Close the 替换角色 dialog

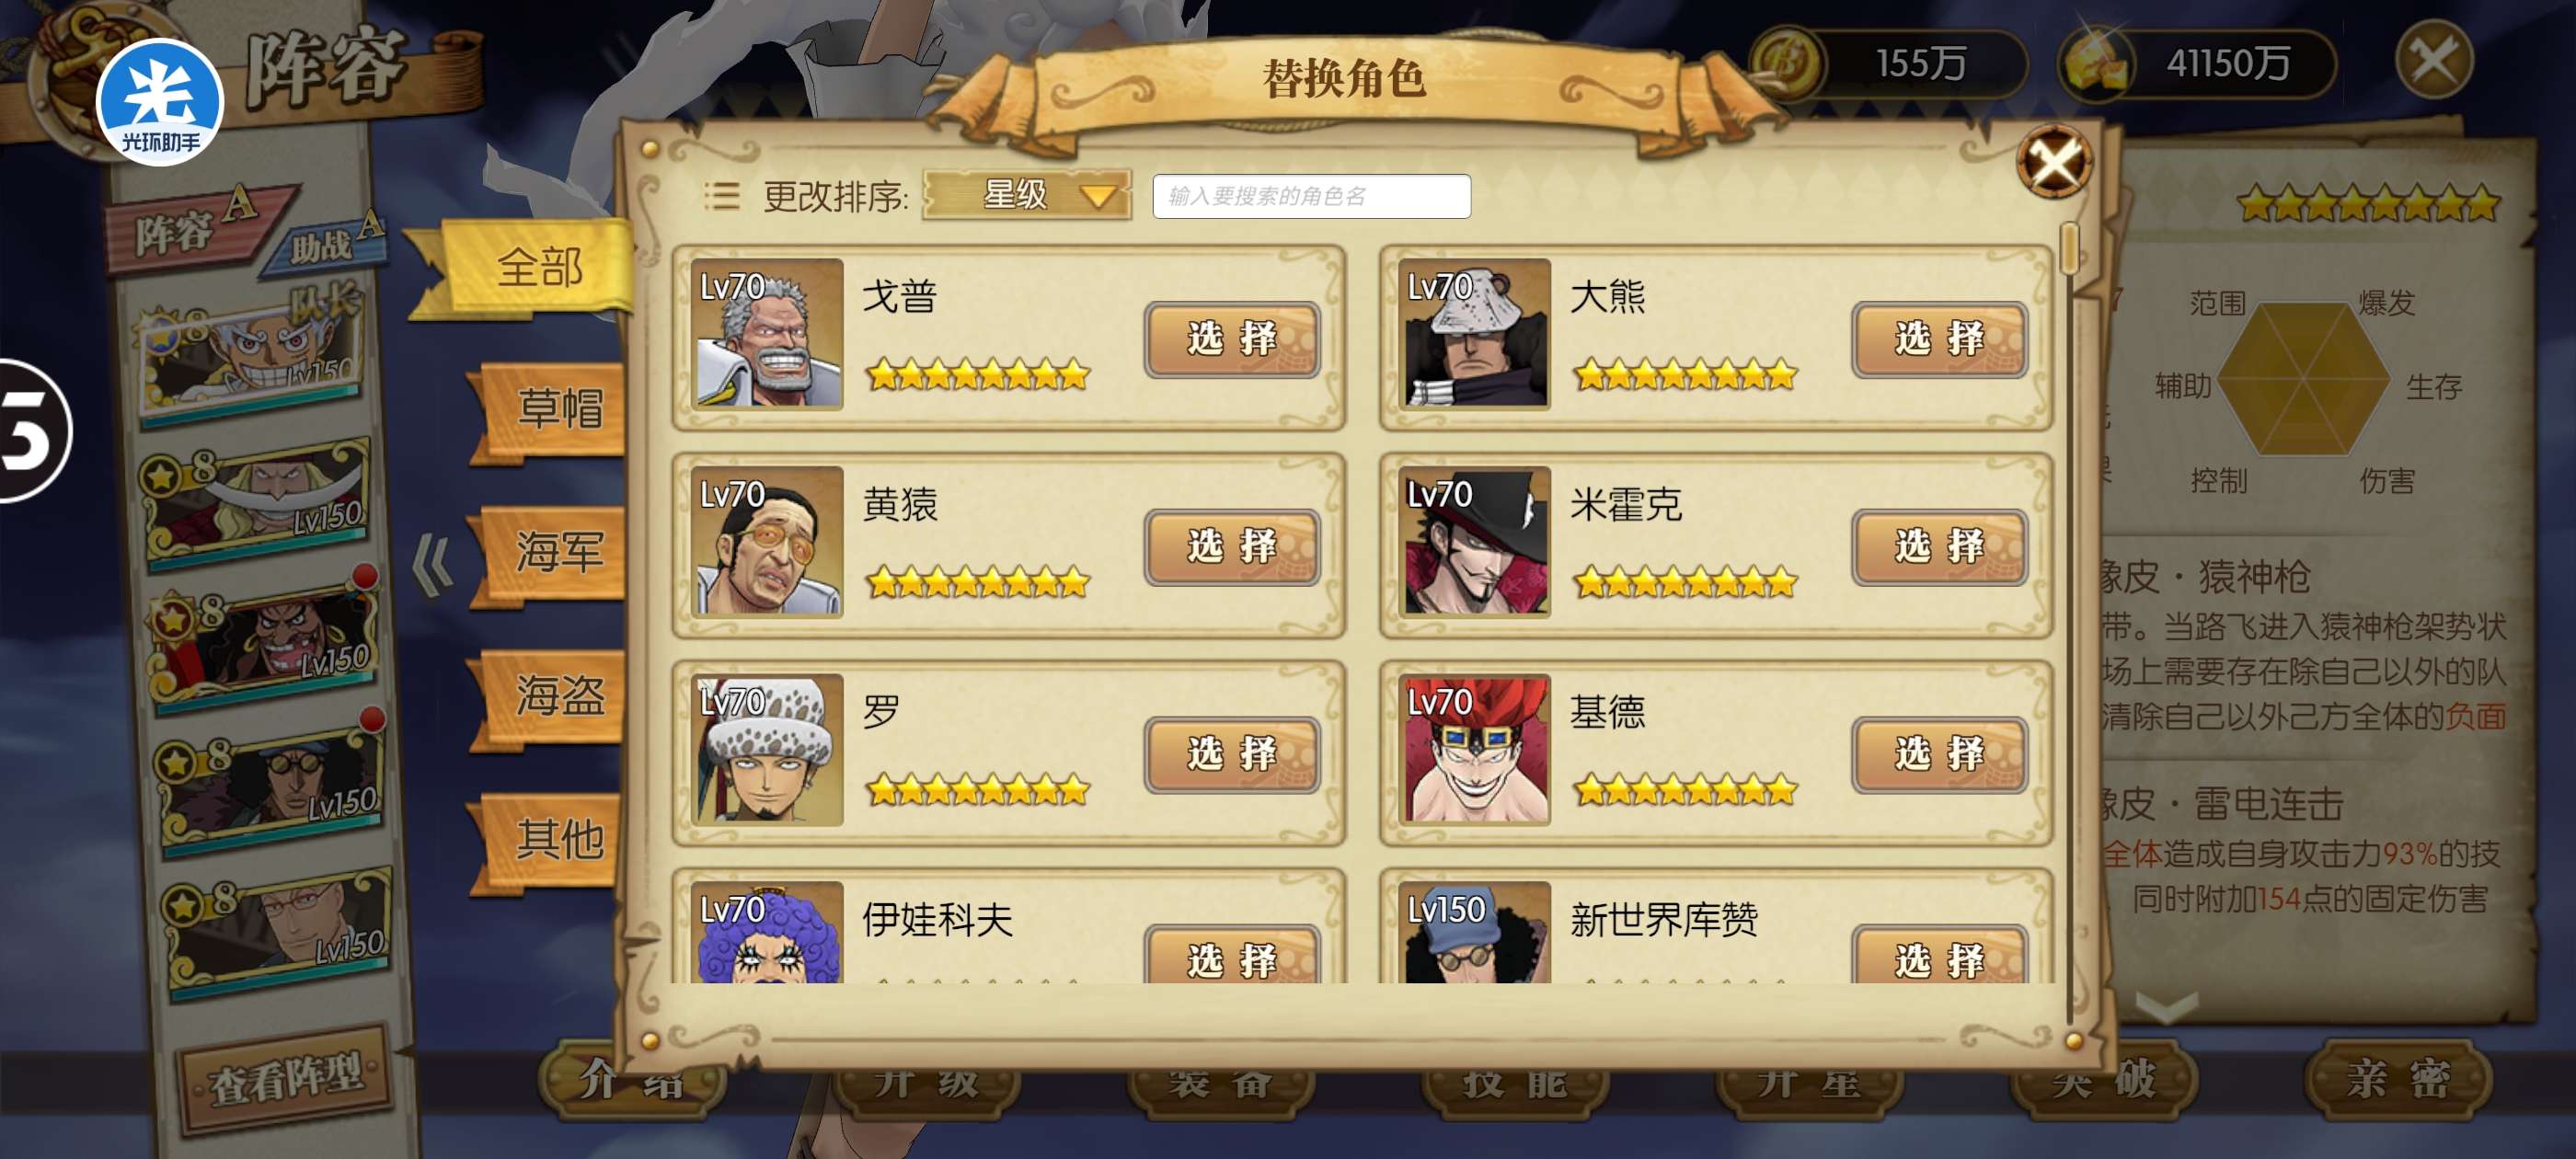click(x=2054, y=161)
